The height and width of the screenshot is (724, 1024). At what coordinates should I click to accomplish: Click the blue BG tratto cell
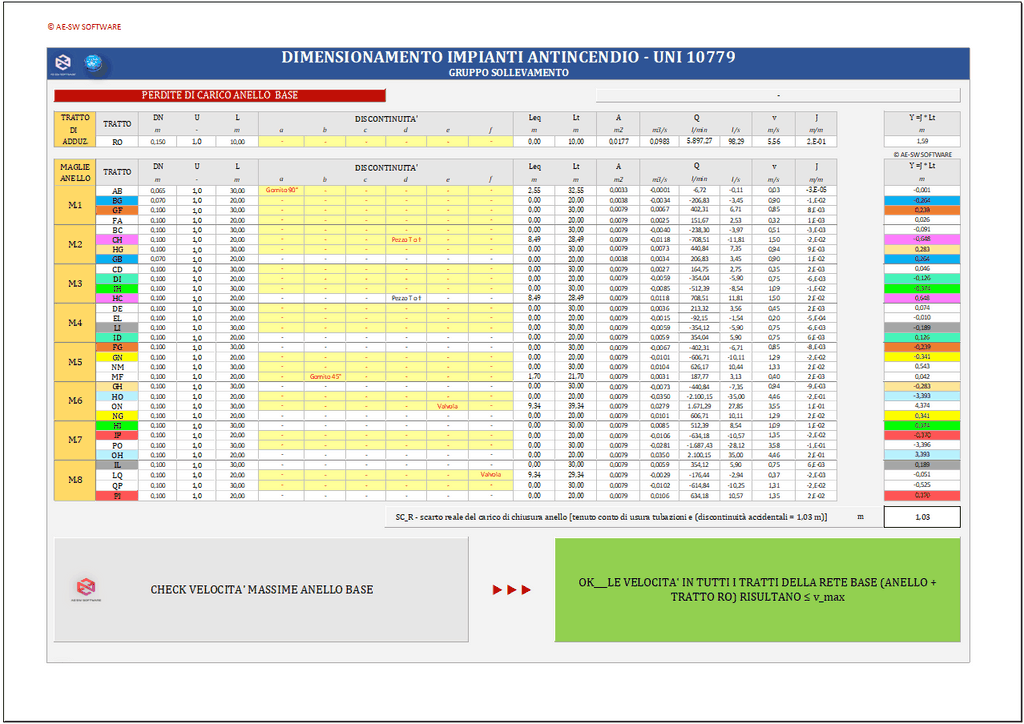pos(117,200)
